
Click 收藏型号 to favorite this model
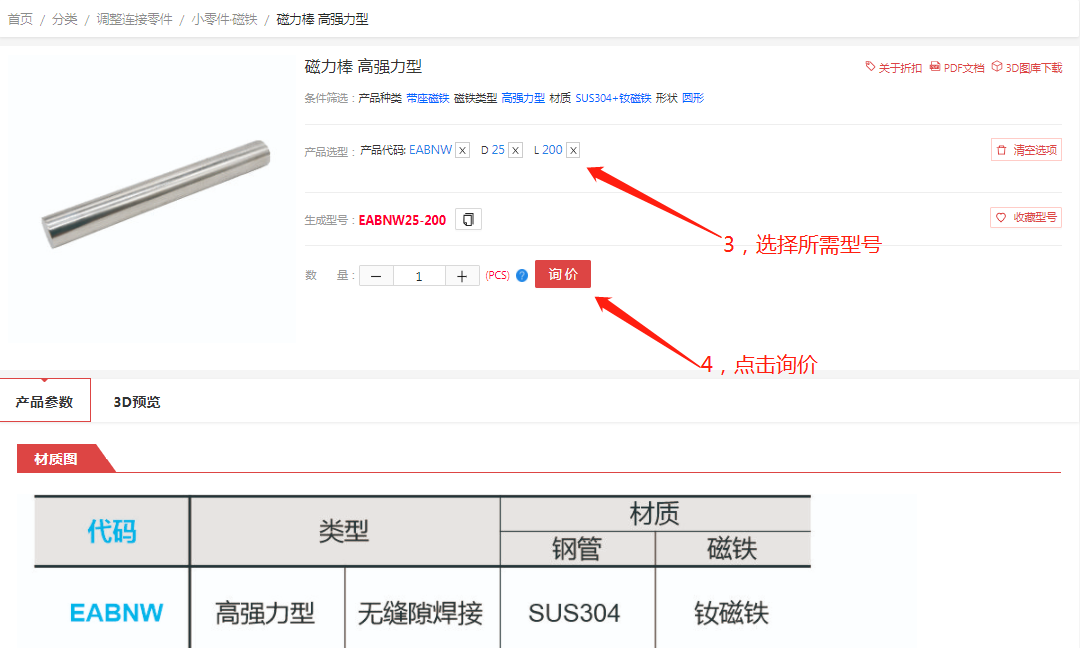pos(1026,217)
